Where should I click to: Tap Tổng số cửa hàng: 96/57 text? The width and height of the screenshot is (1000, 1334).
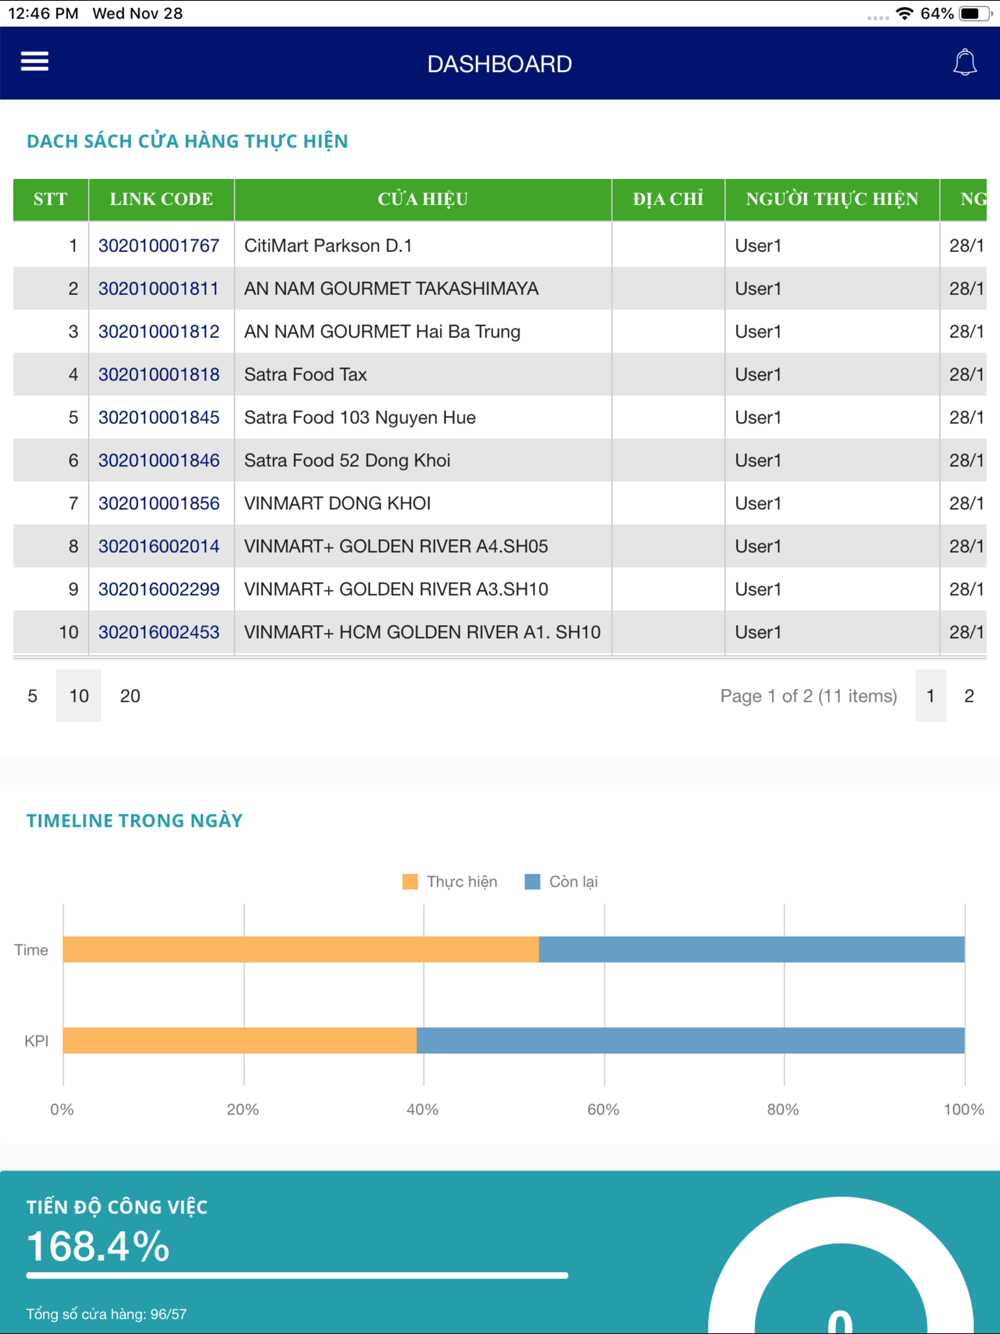point(107,1315)
